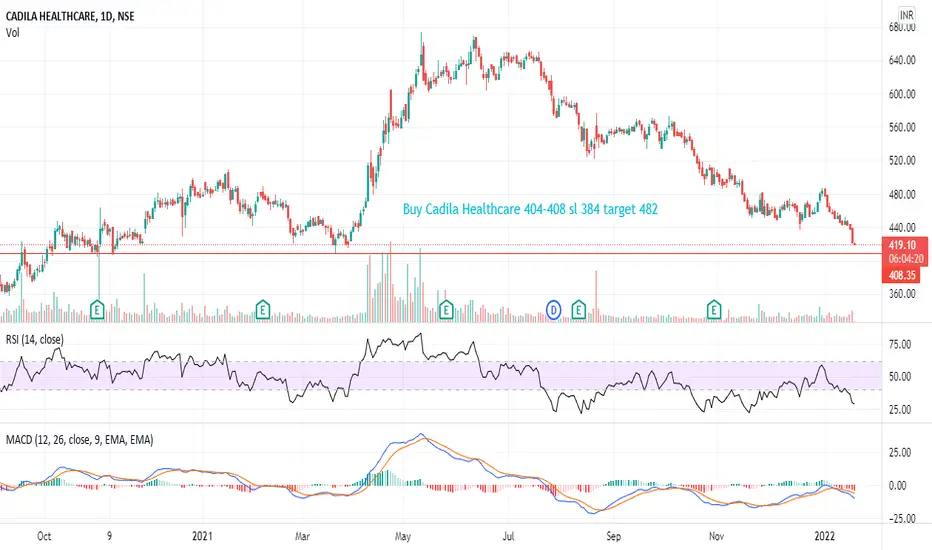
Task: Click the 440.00 price axis label
Action: [902, 228]
